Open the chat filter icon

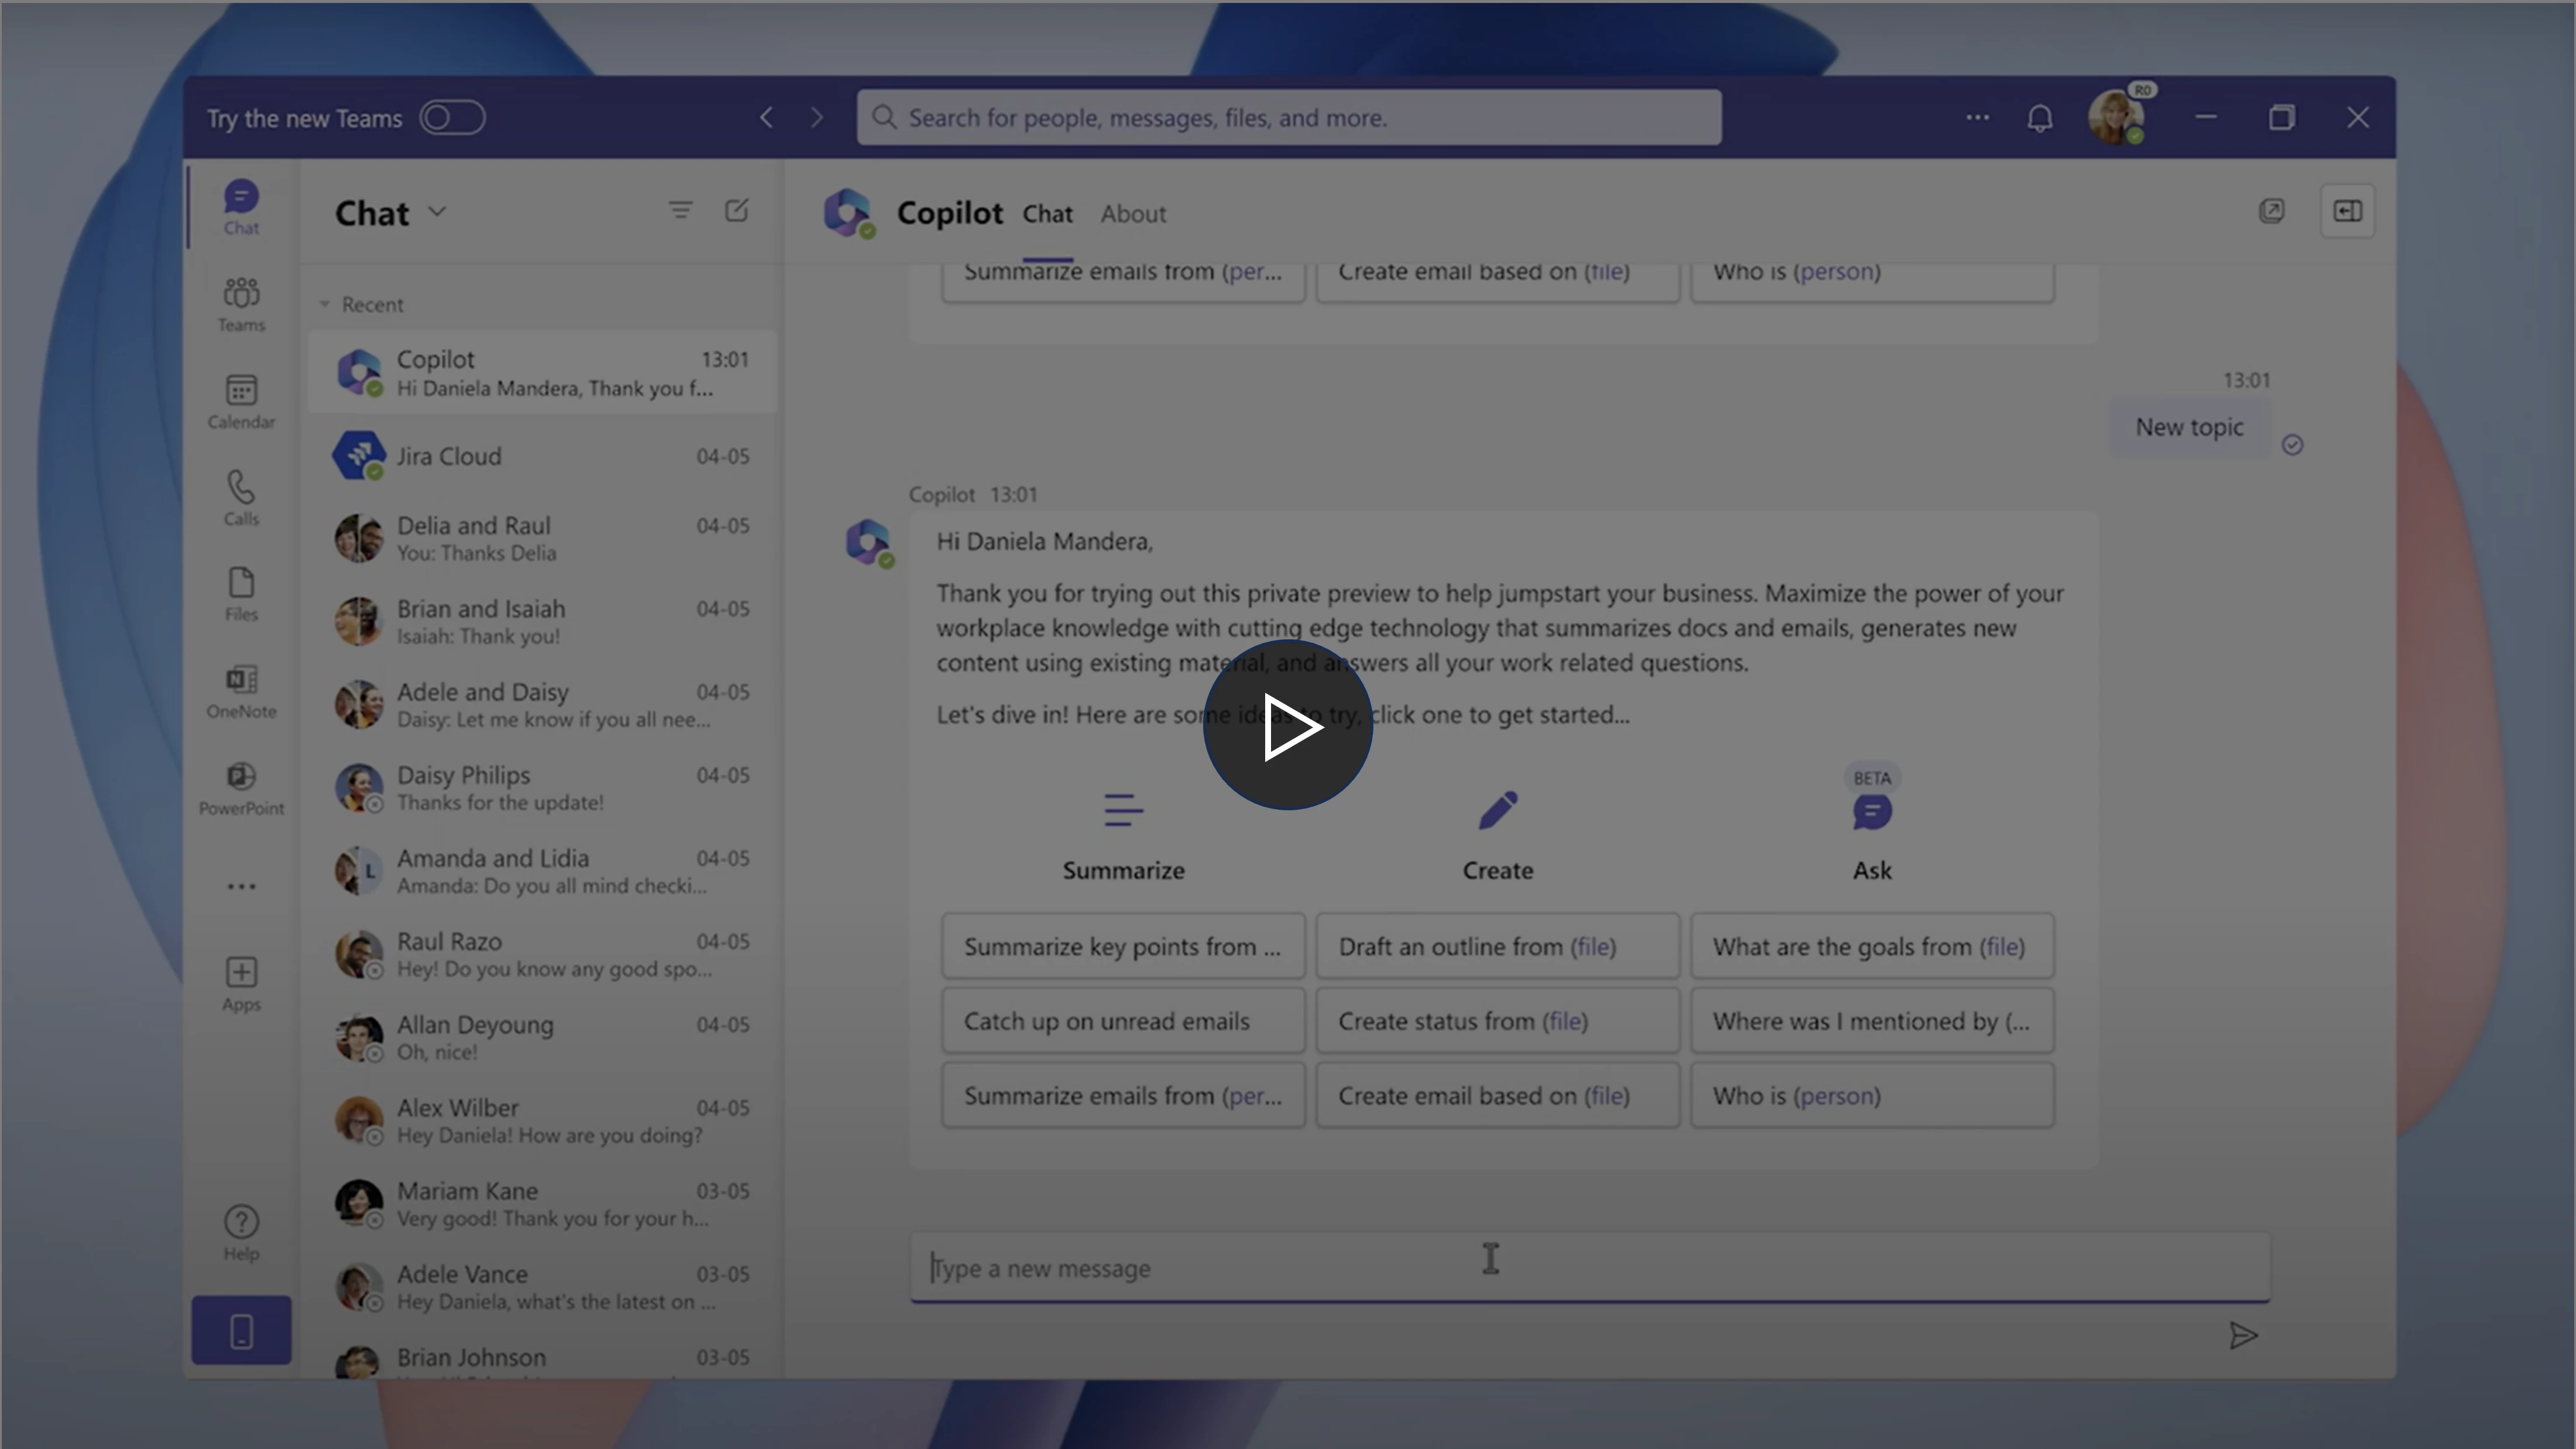(x=681, y=210)
